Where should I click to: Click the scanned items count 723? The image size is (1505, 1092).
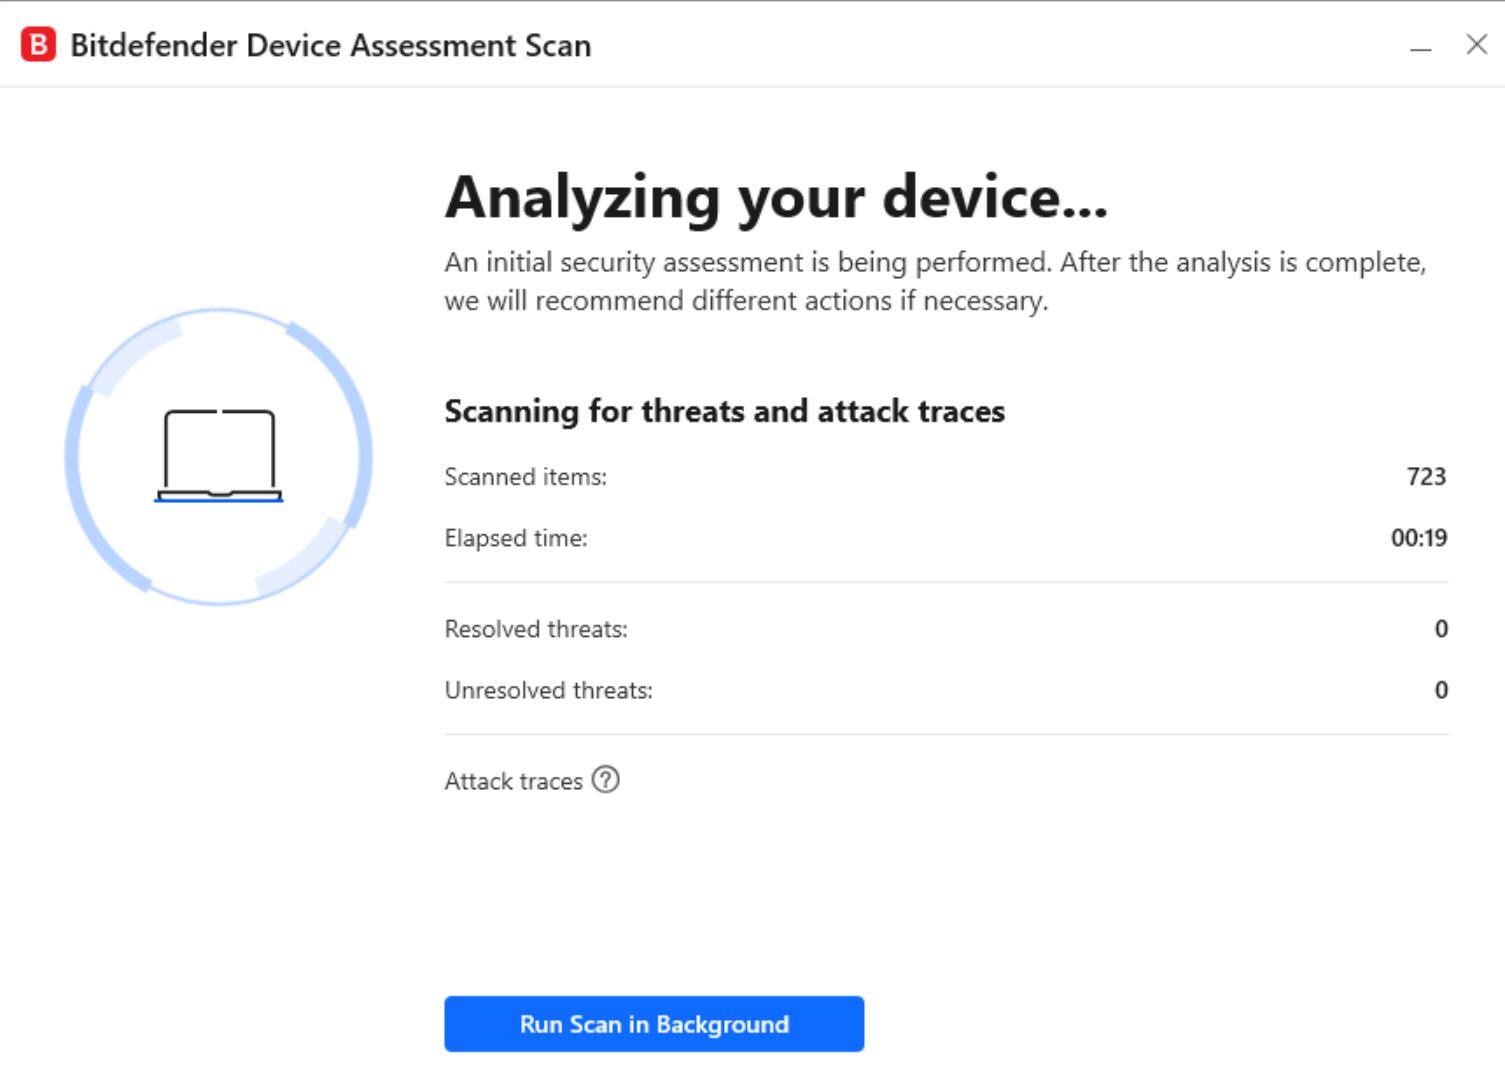click(1425, 477)
